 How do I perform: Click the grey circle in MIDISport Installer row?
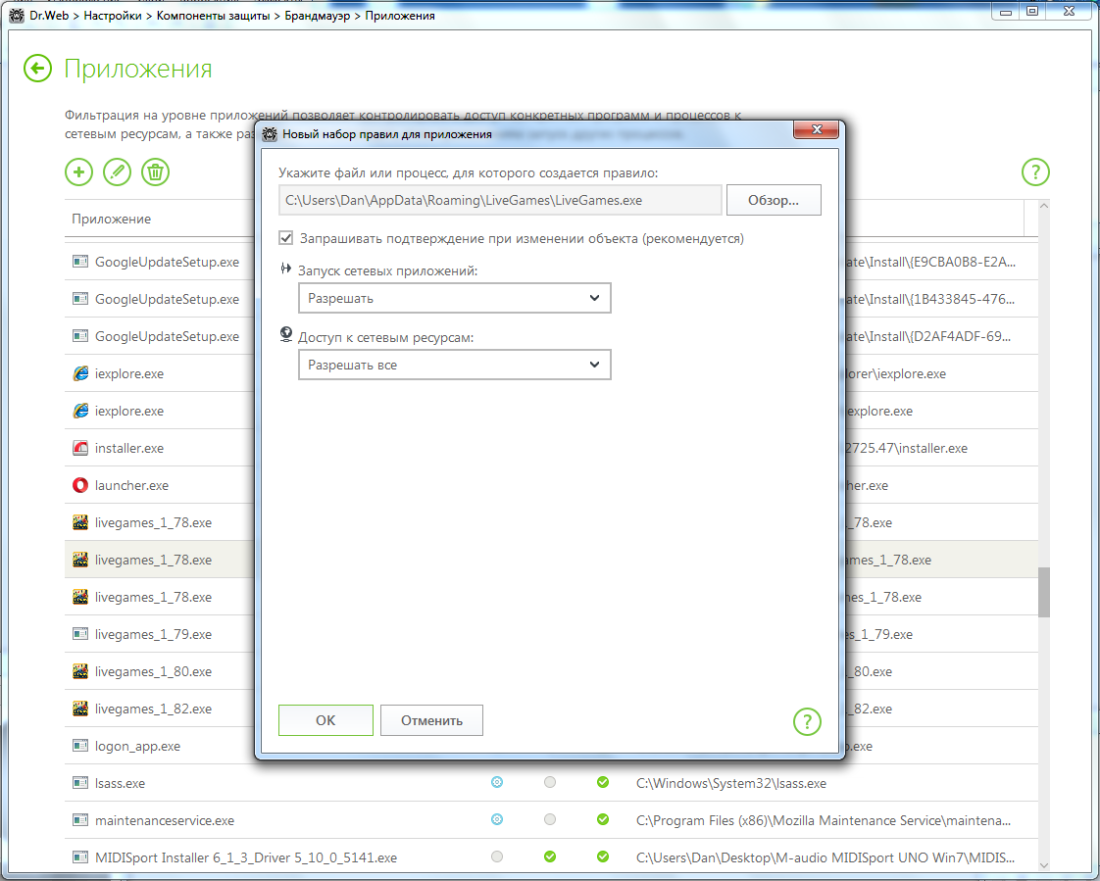[x=497, y=856]
